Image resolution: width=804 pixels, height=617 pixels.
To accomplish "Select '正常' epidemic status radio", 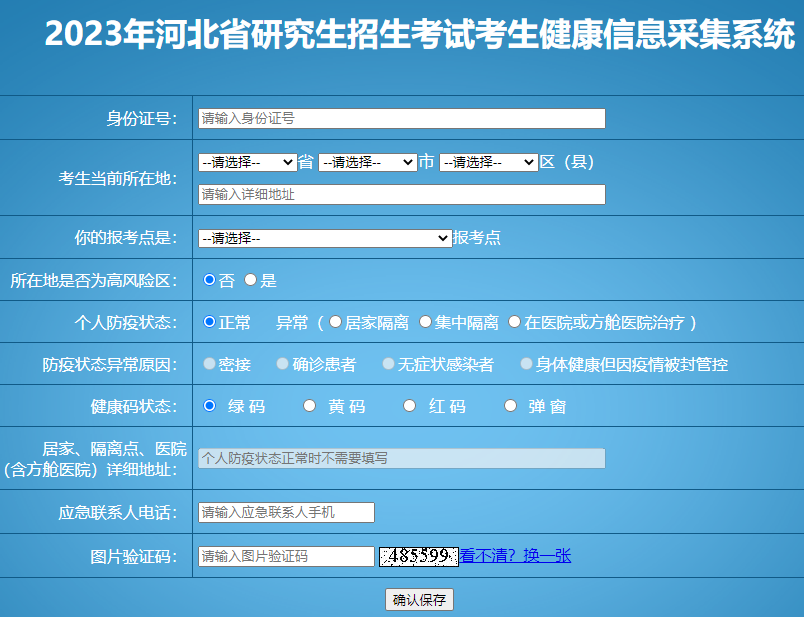I will 209,322.
